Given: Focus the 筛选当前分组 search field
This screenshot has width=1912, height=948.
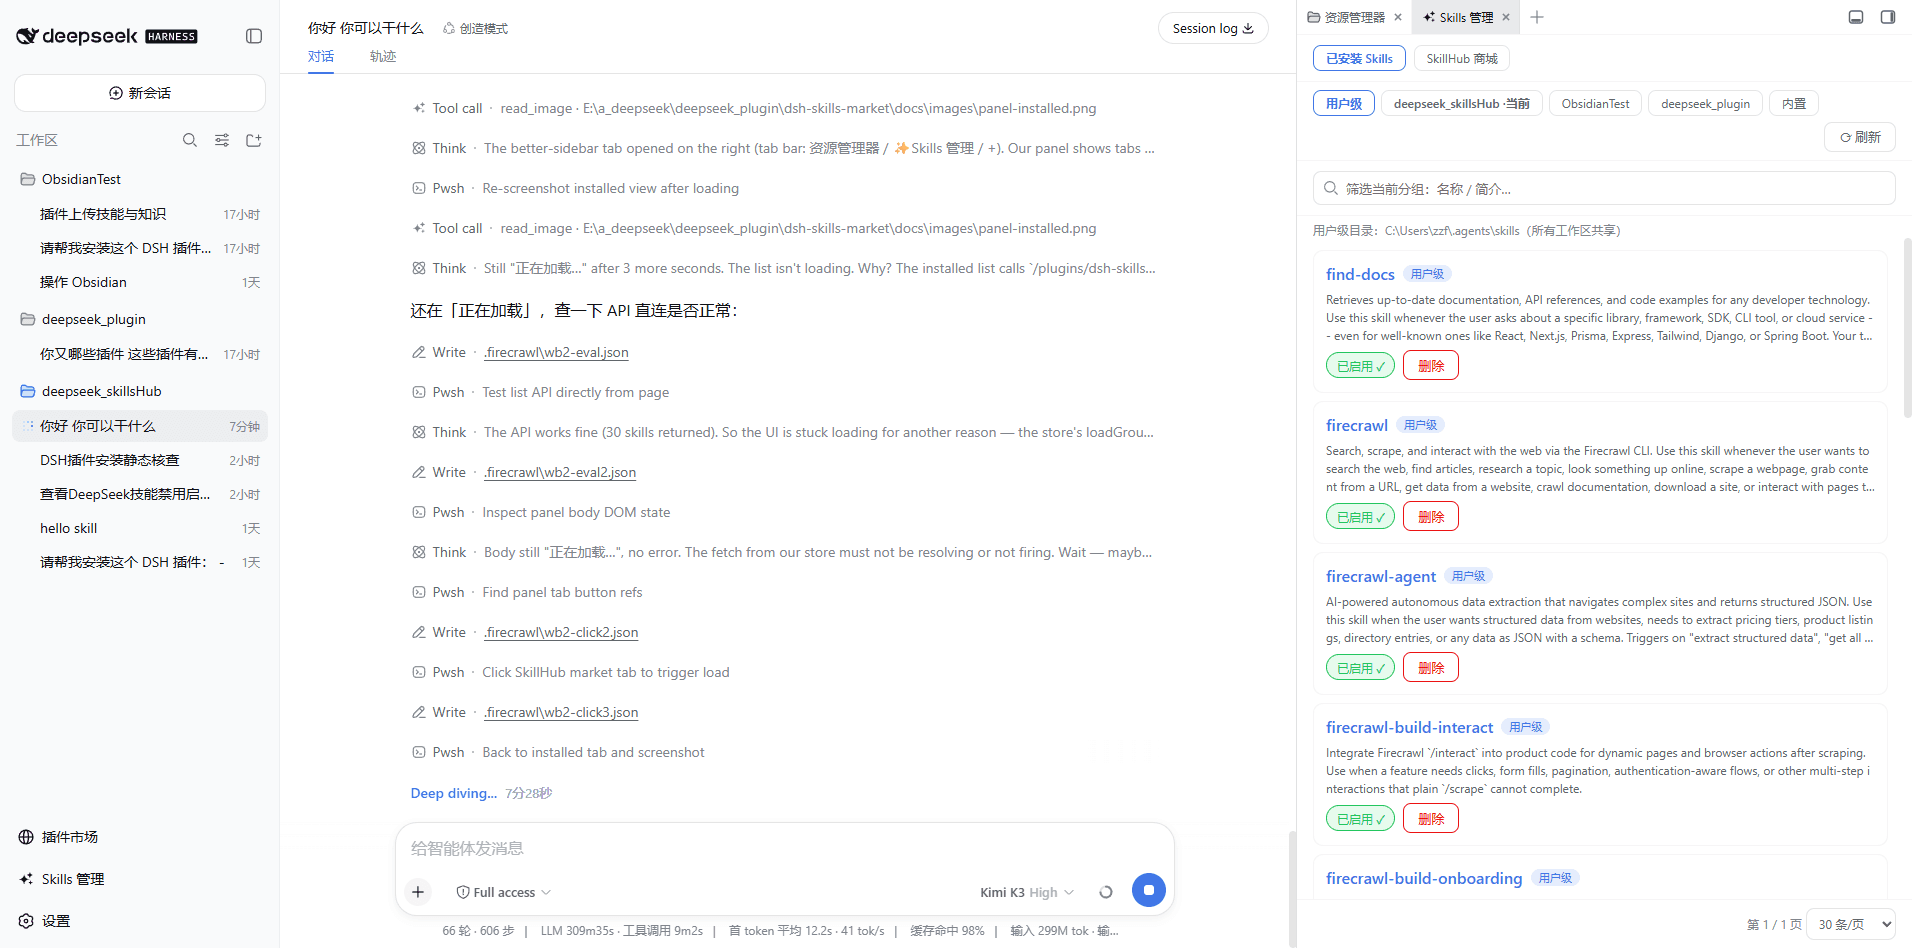Looking at the screenshot, I should coord(1604,188).
